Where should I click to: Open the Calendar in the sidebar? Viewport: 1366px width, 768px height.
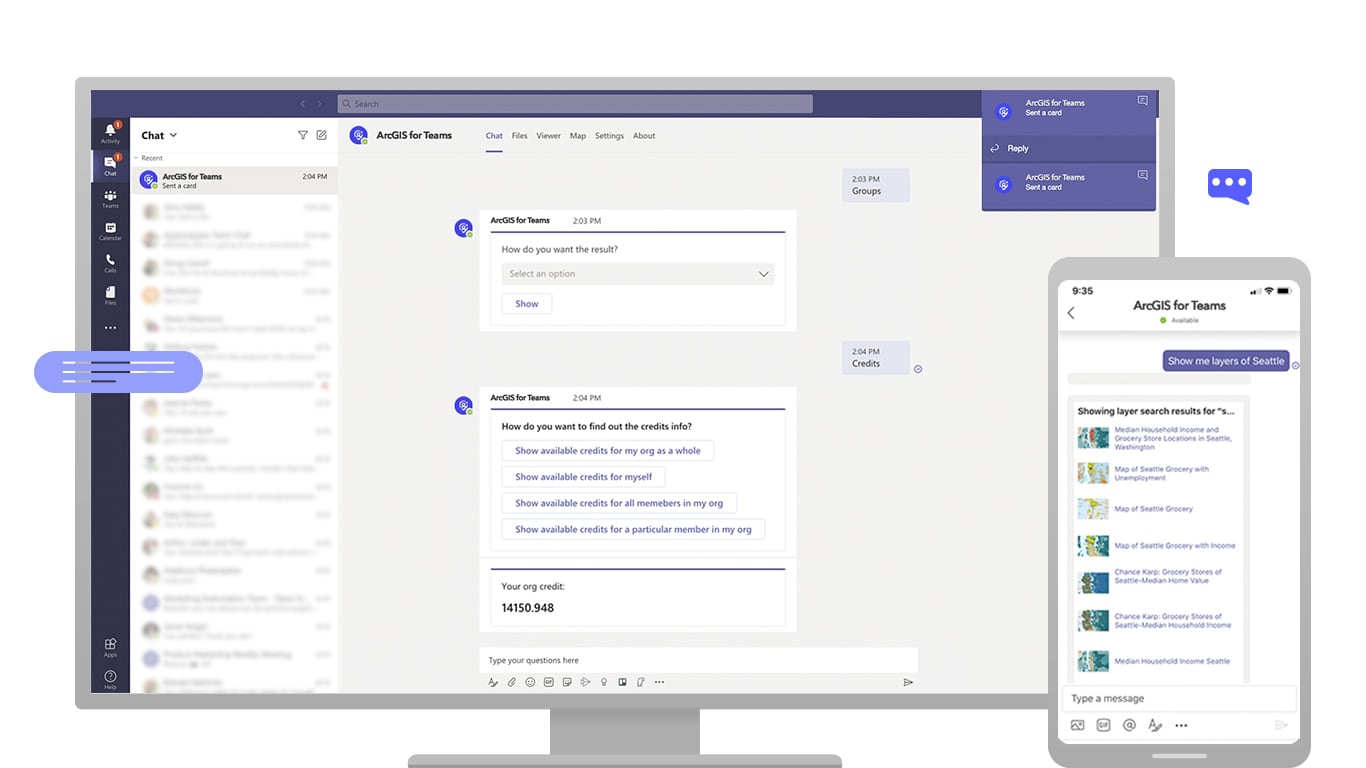coord(110,231)
